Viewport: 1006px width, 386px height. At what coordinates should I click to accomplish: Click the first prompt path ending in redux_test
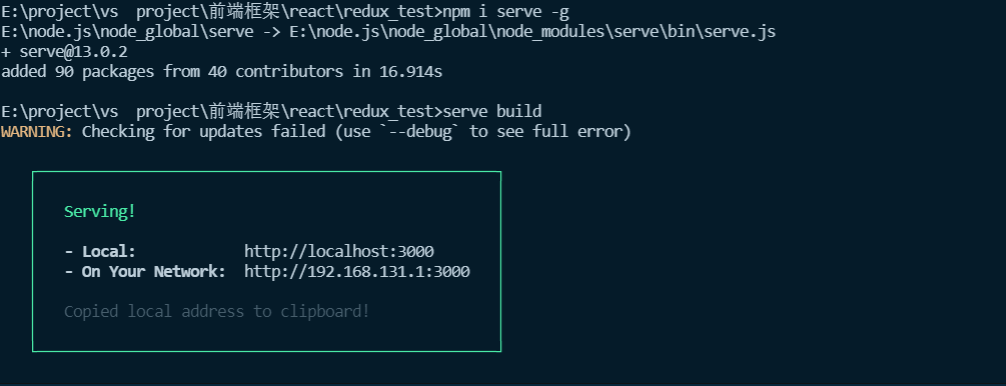pyautogui.click(x=221, y=12)
